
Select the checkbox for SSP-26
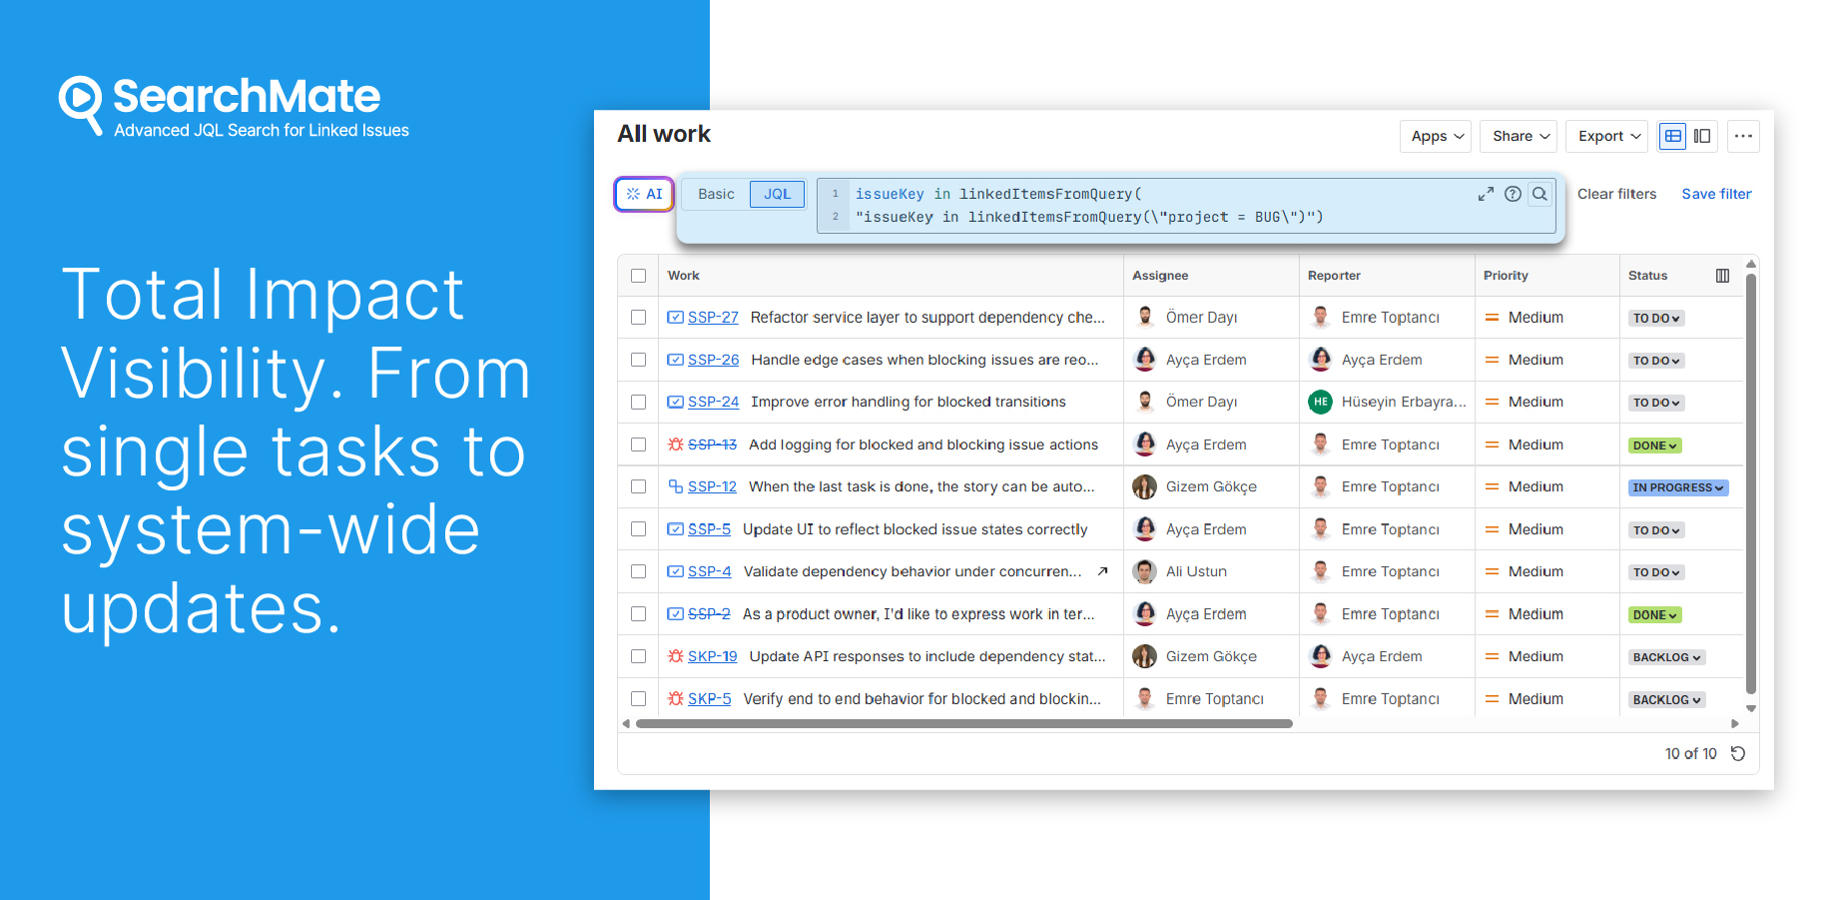639,360
